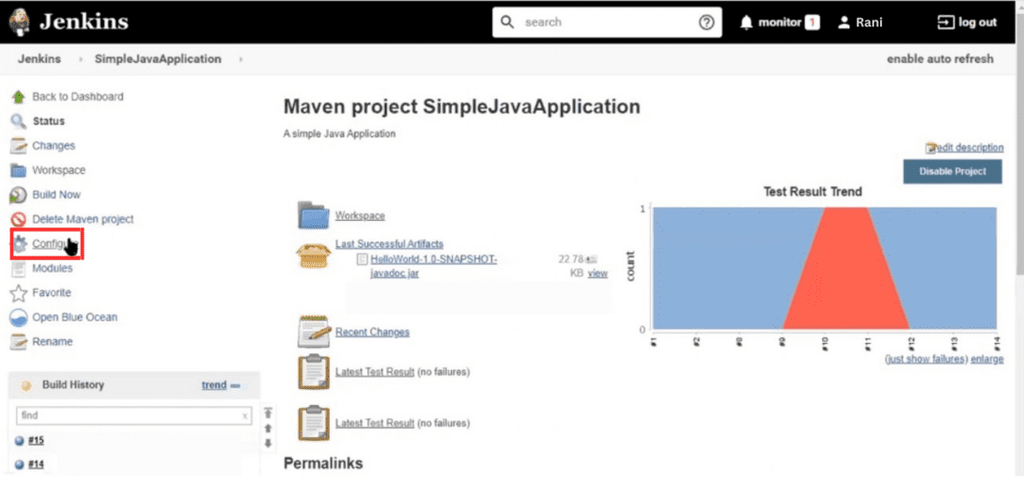Expand the Jenkins breadcrumb dropdown arrow

click(81, 59)
